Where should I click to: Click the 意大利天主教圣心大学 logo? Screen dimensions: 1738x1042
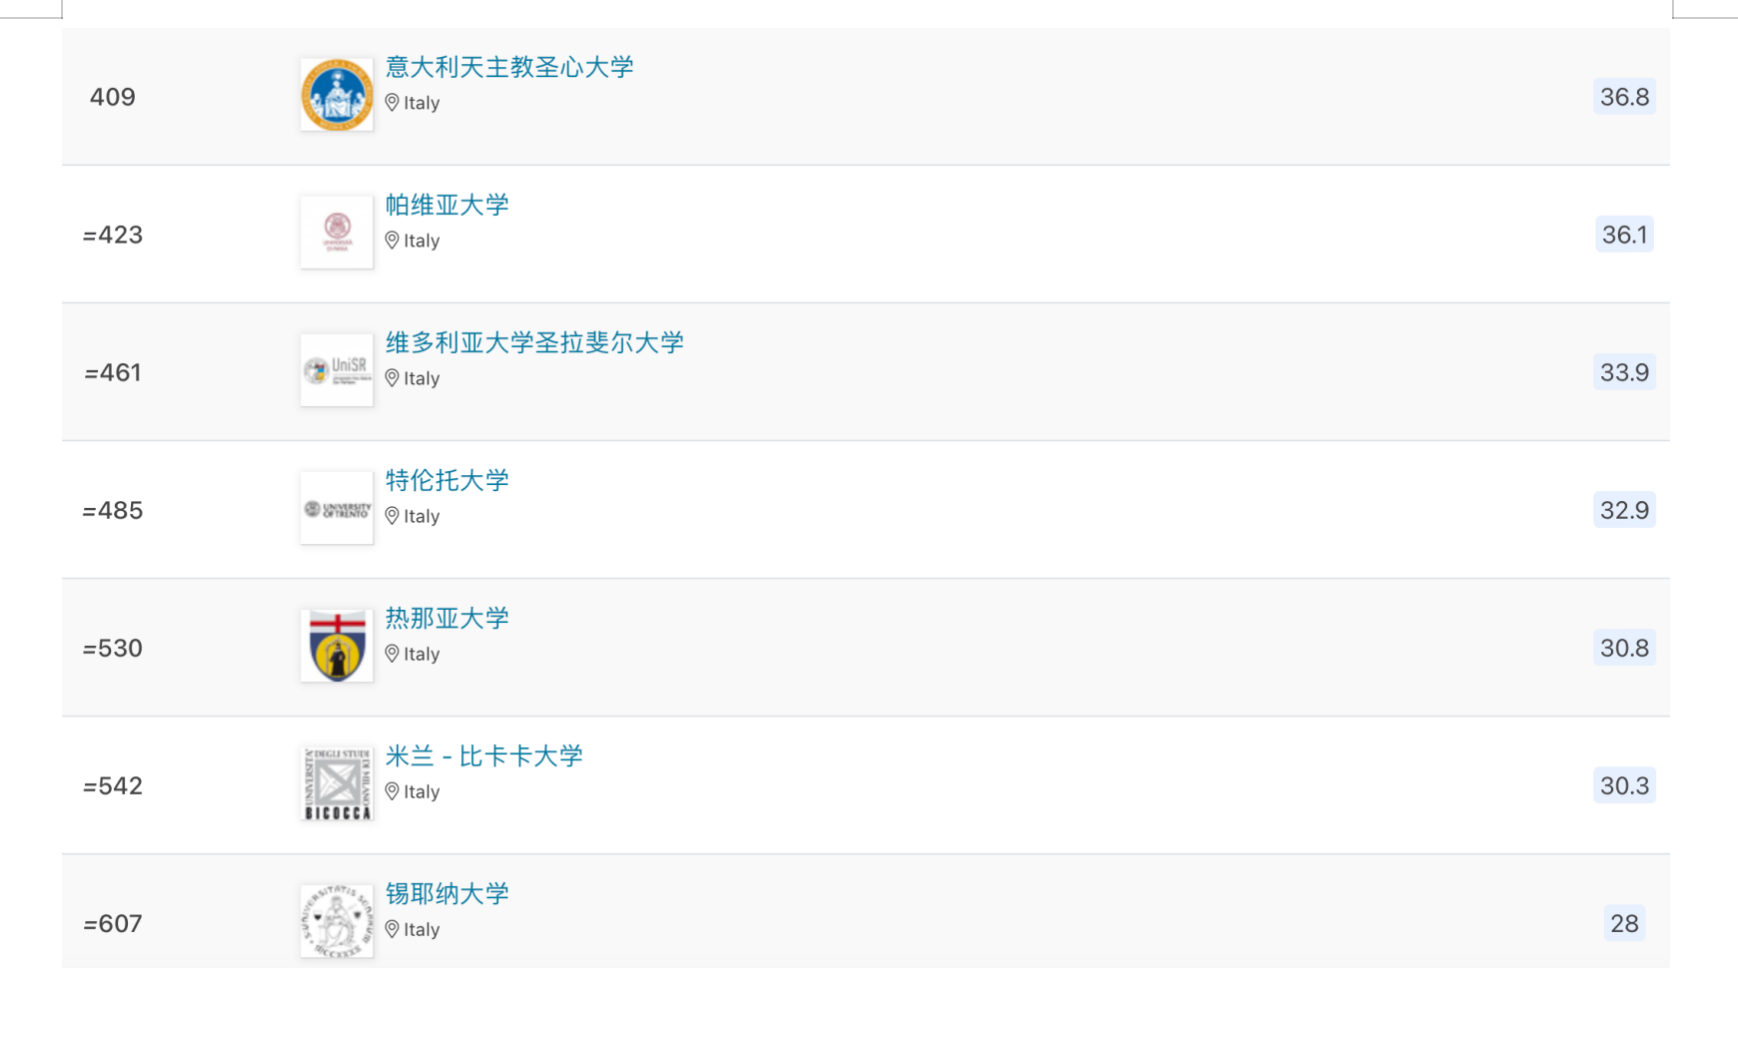[337, 94]
